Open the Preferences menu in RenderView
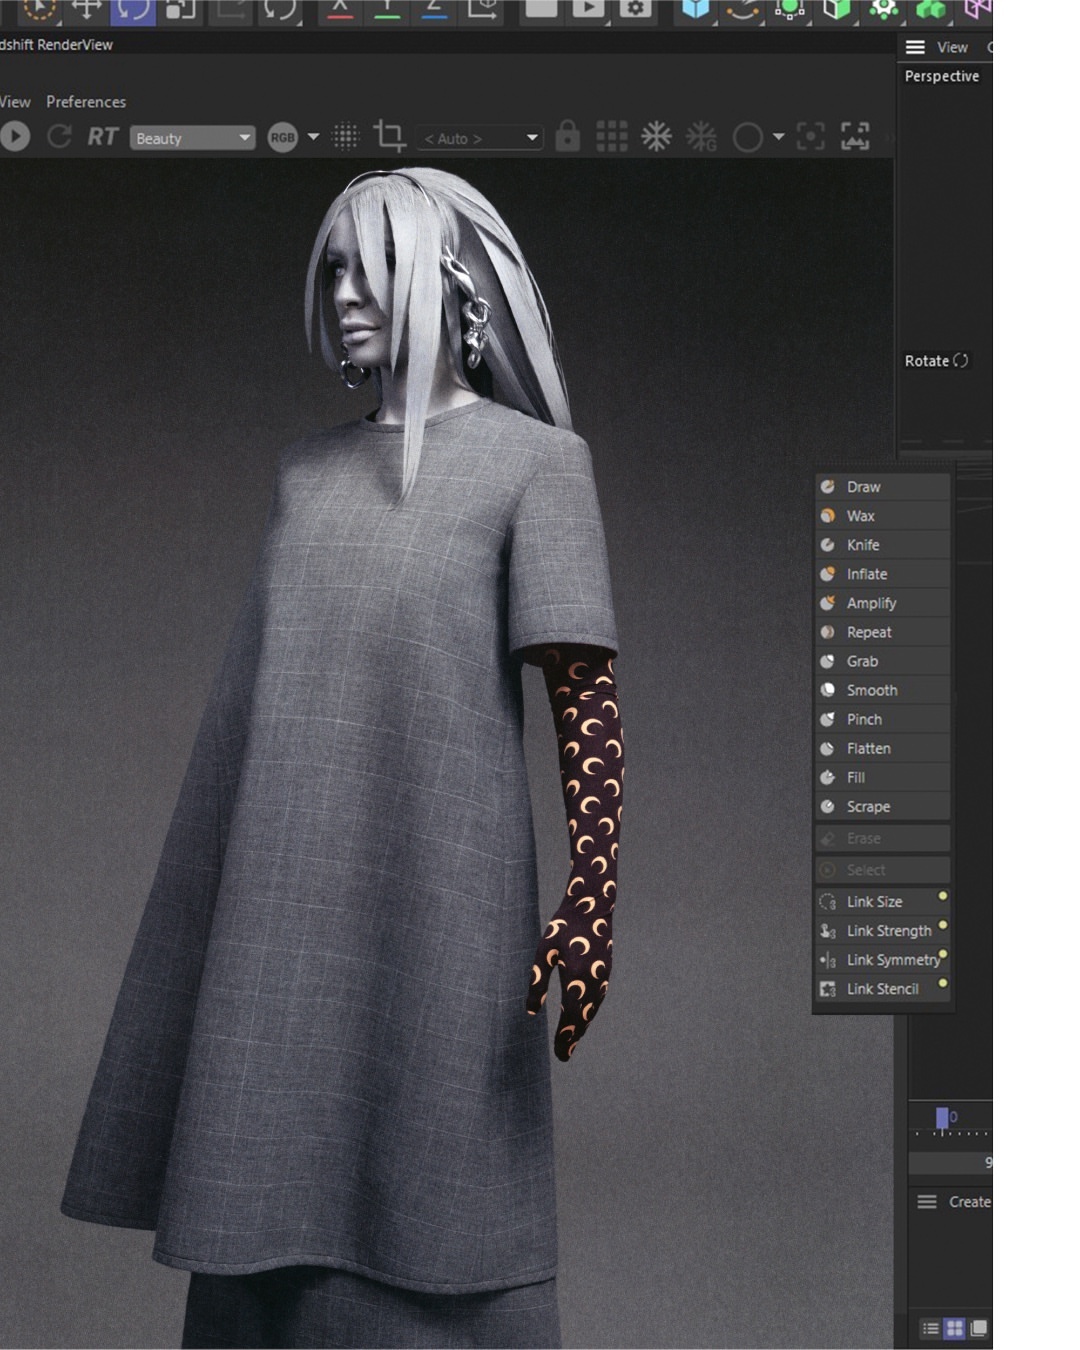 pyautogui.click(x=86, y=102)
